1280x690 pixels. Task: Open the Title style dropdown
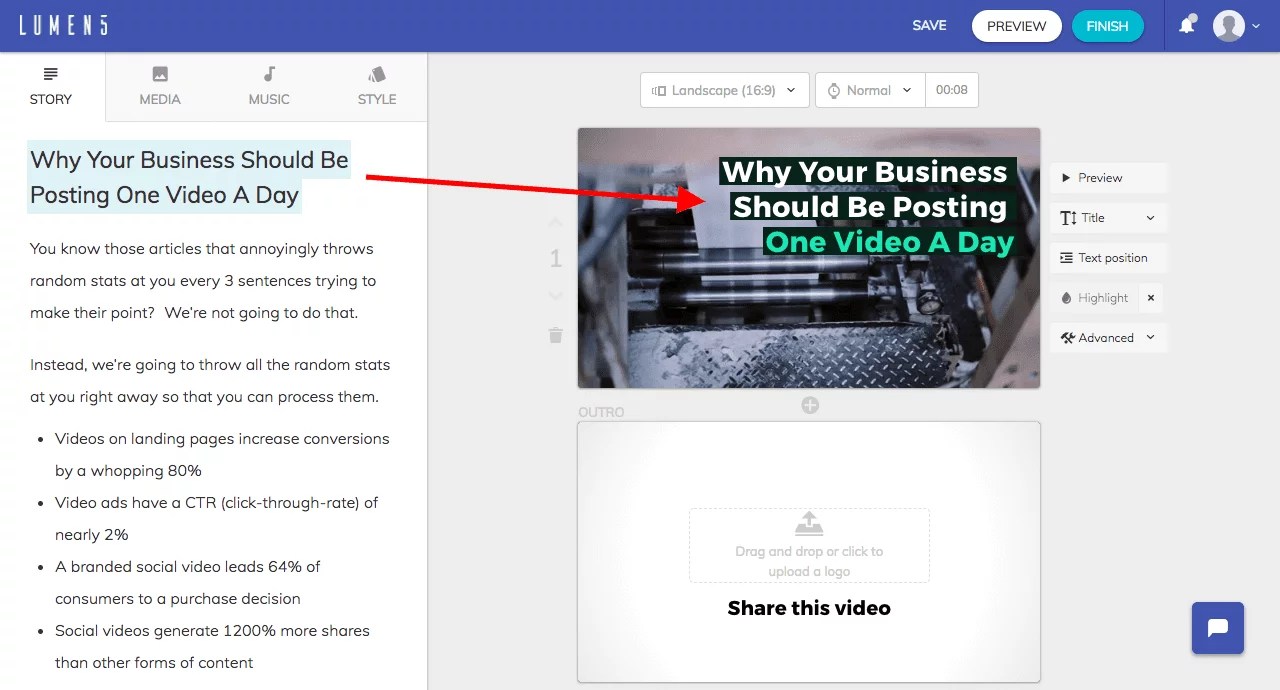coord(1107,217)
